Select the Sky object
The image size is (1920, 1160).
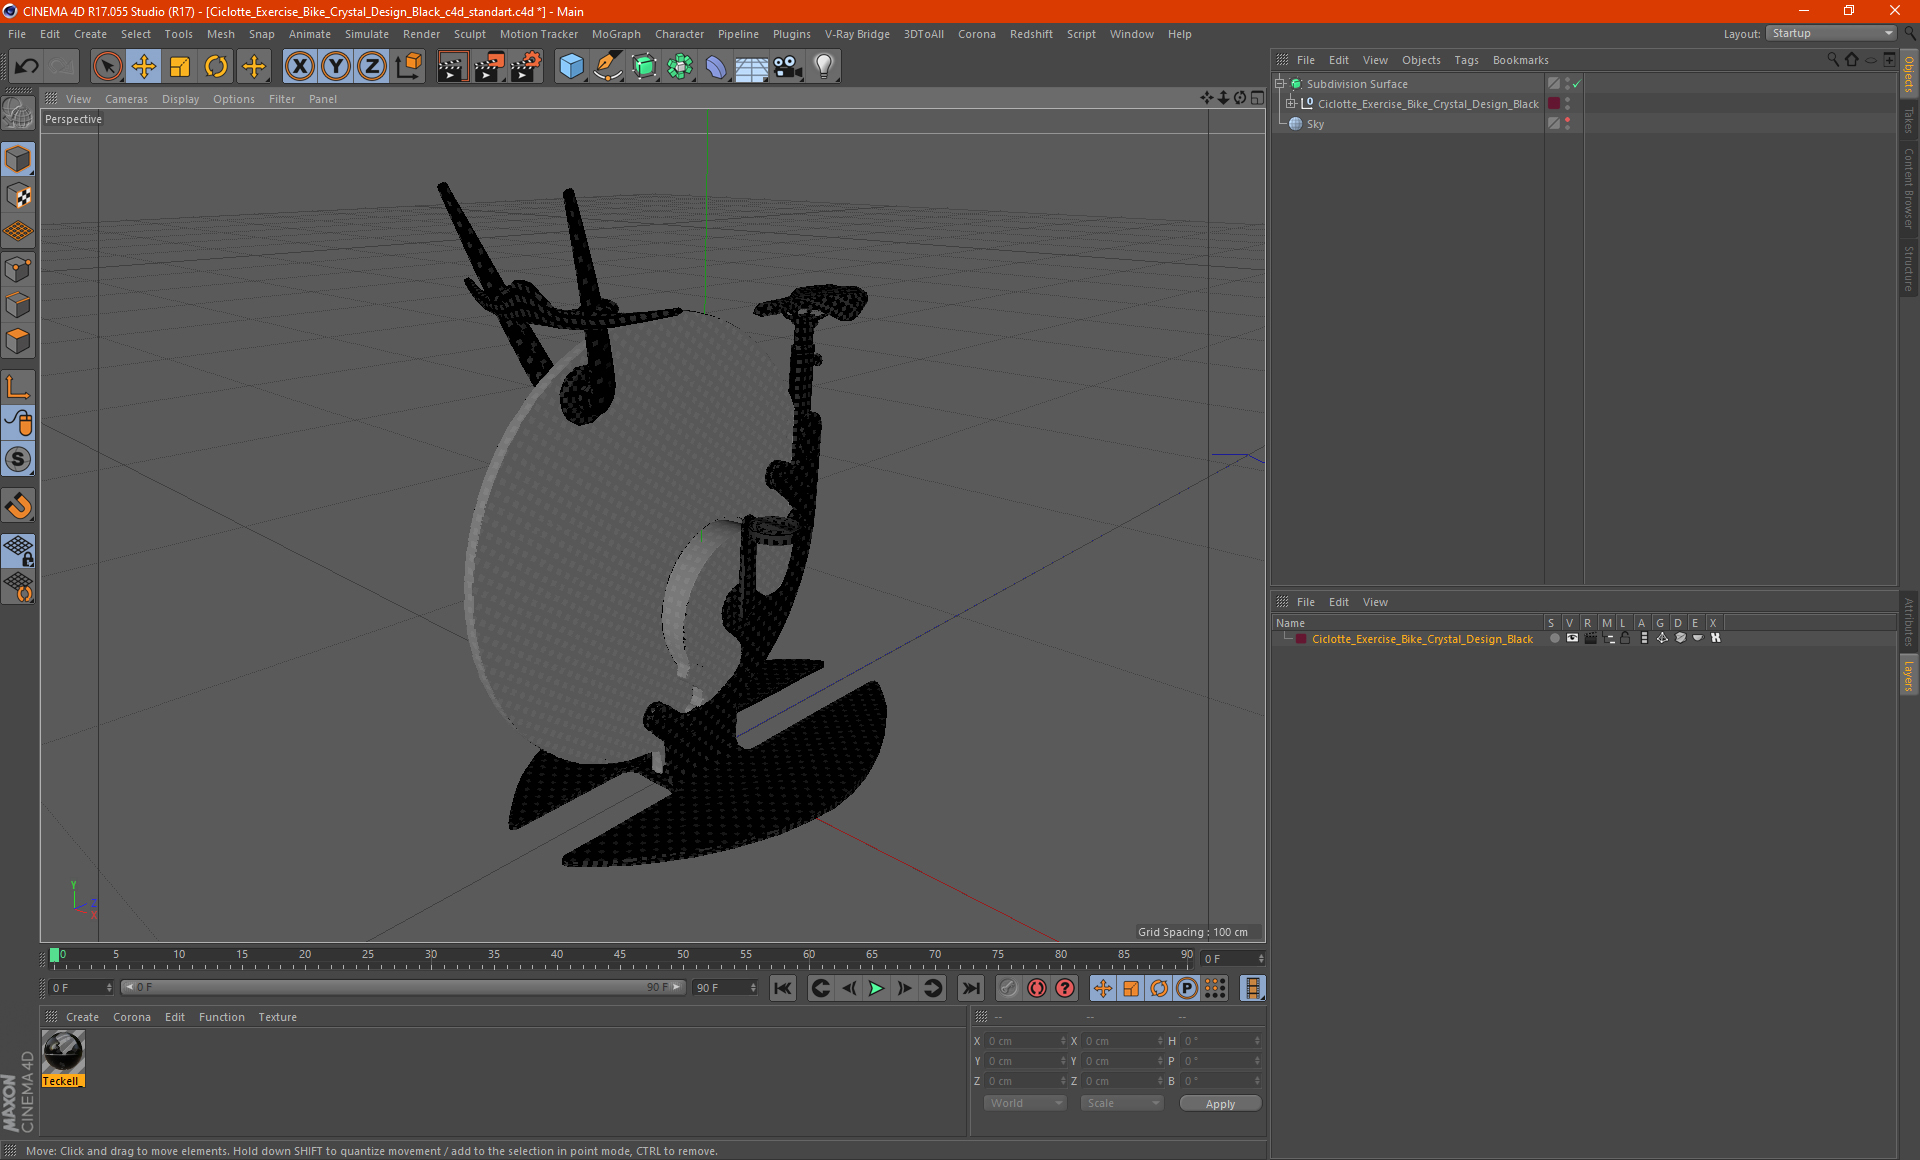coord(1315,124)
